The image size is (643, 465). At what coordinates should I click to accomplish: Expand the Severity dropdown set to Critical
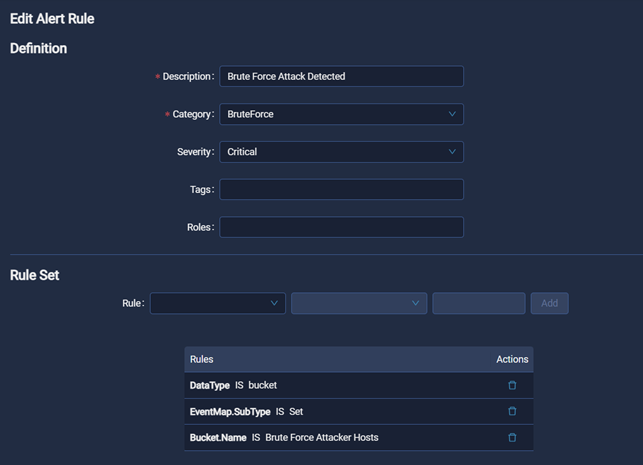click(341, 152)
